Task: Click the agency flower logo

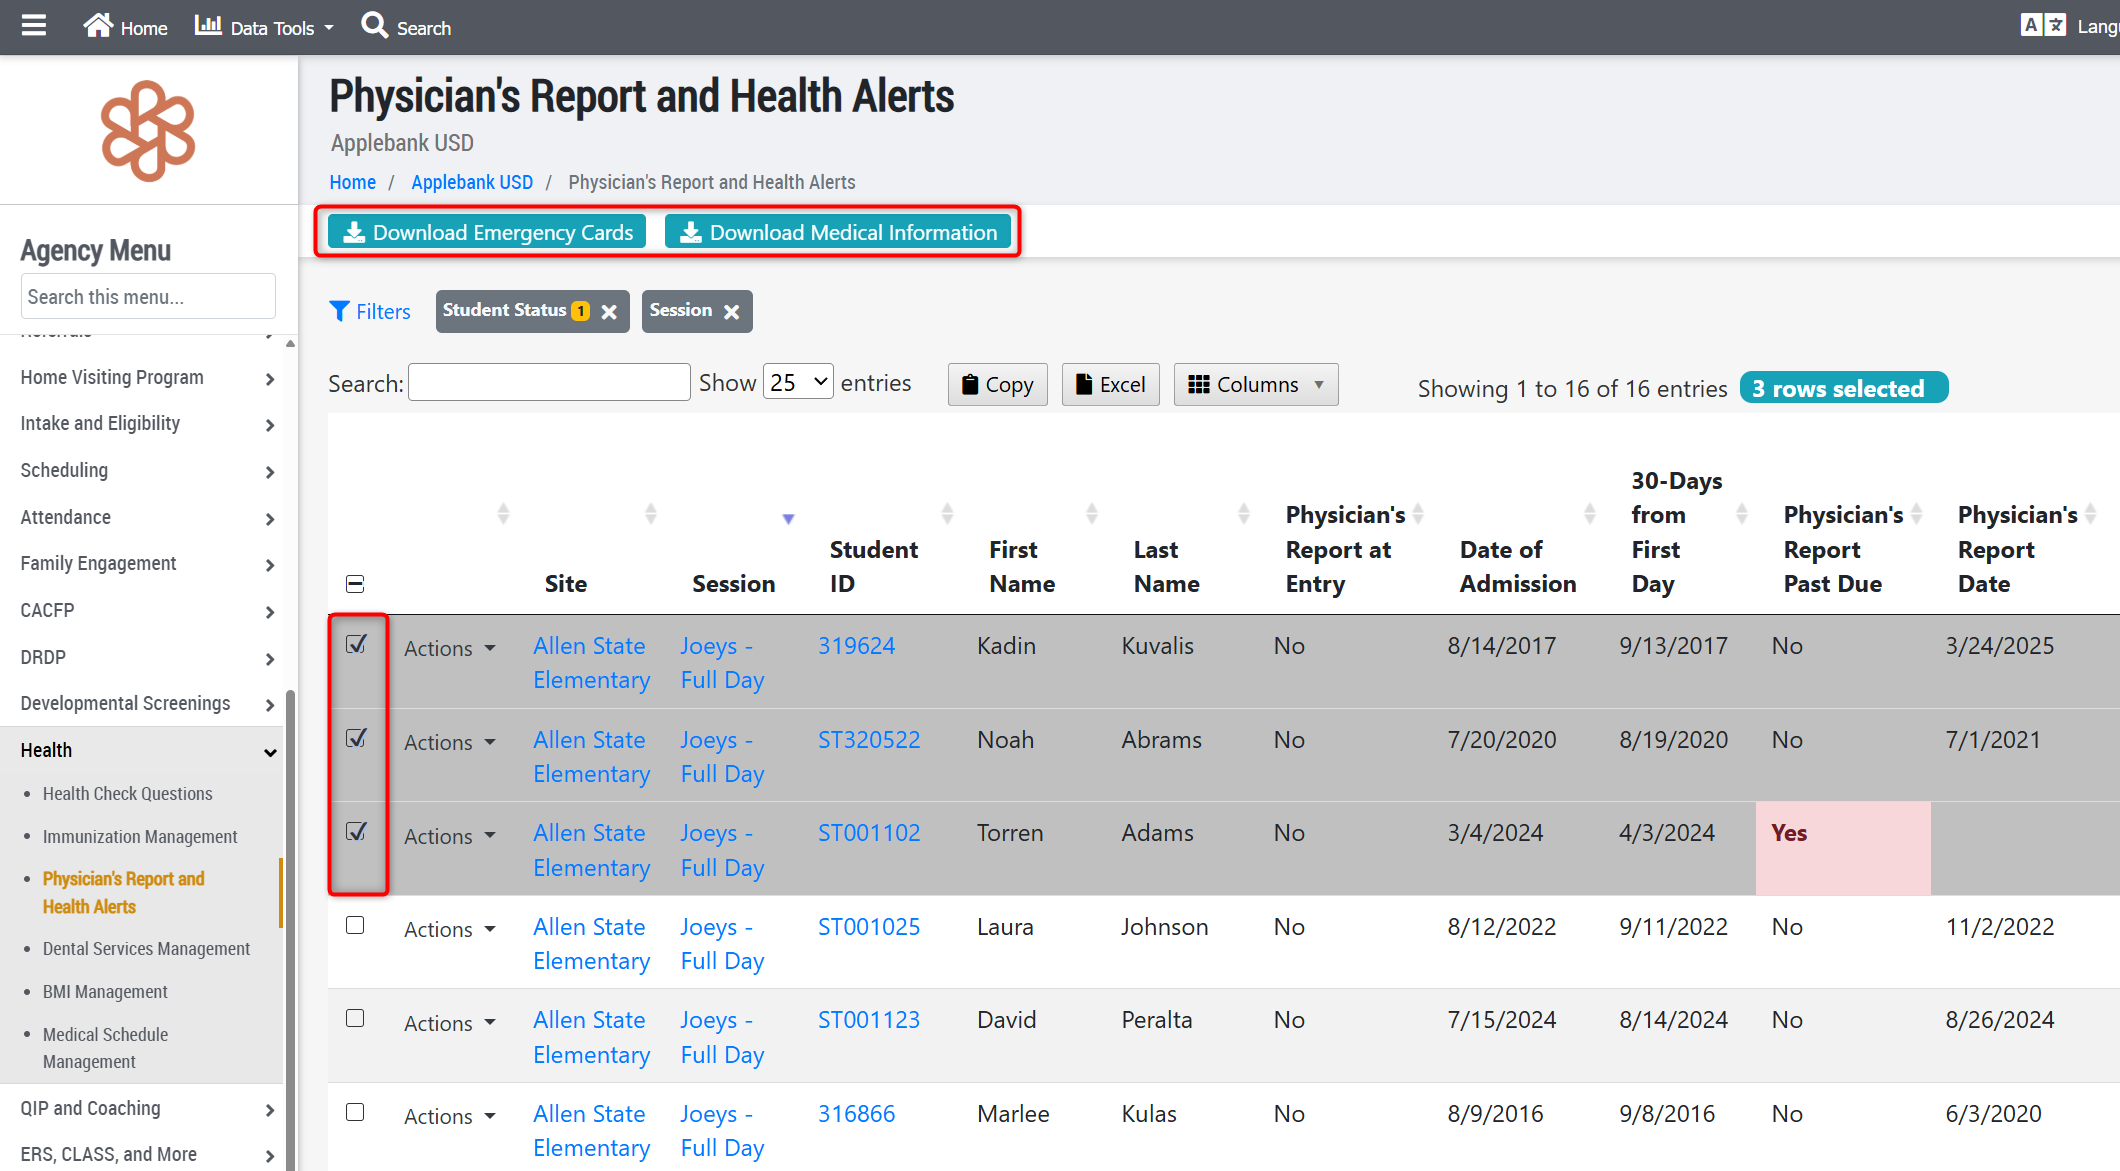Action: tap(148, 131)
